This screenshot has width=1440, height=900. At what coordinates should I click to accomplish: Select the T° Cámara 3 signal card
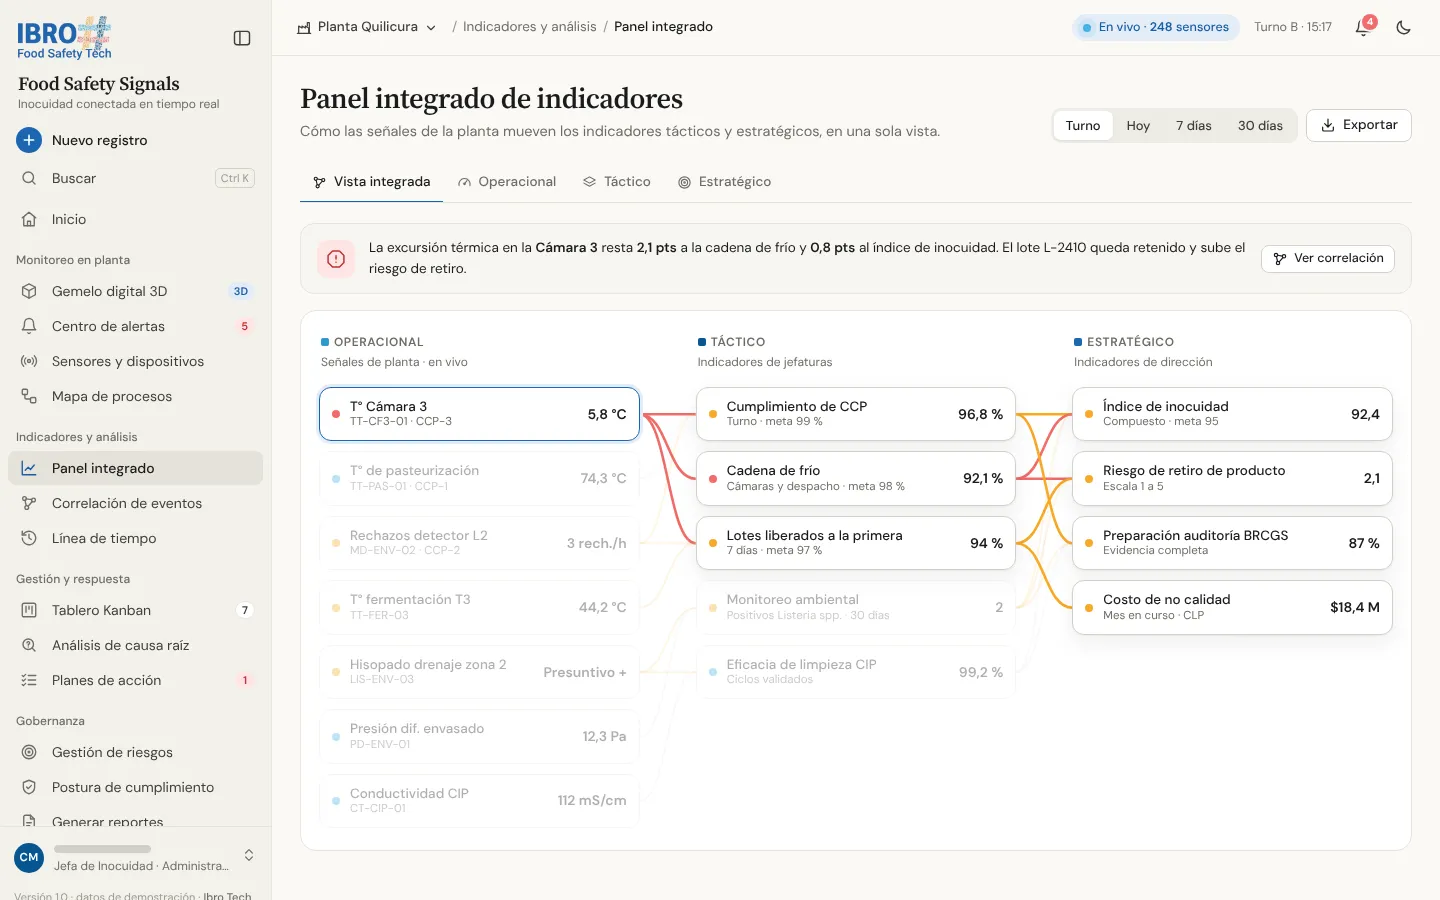(x=479, y=414)
